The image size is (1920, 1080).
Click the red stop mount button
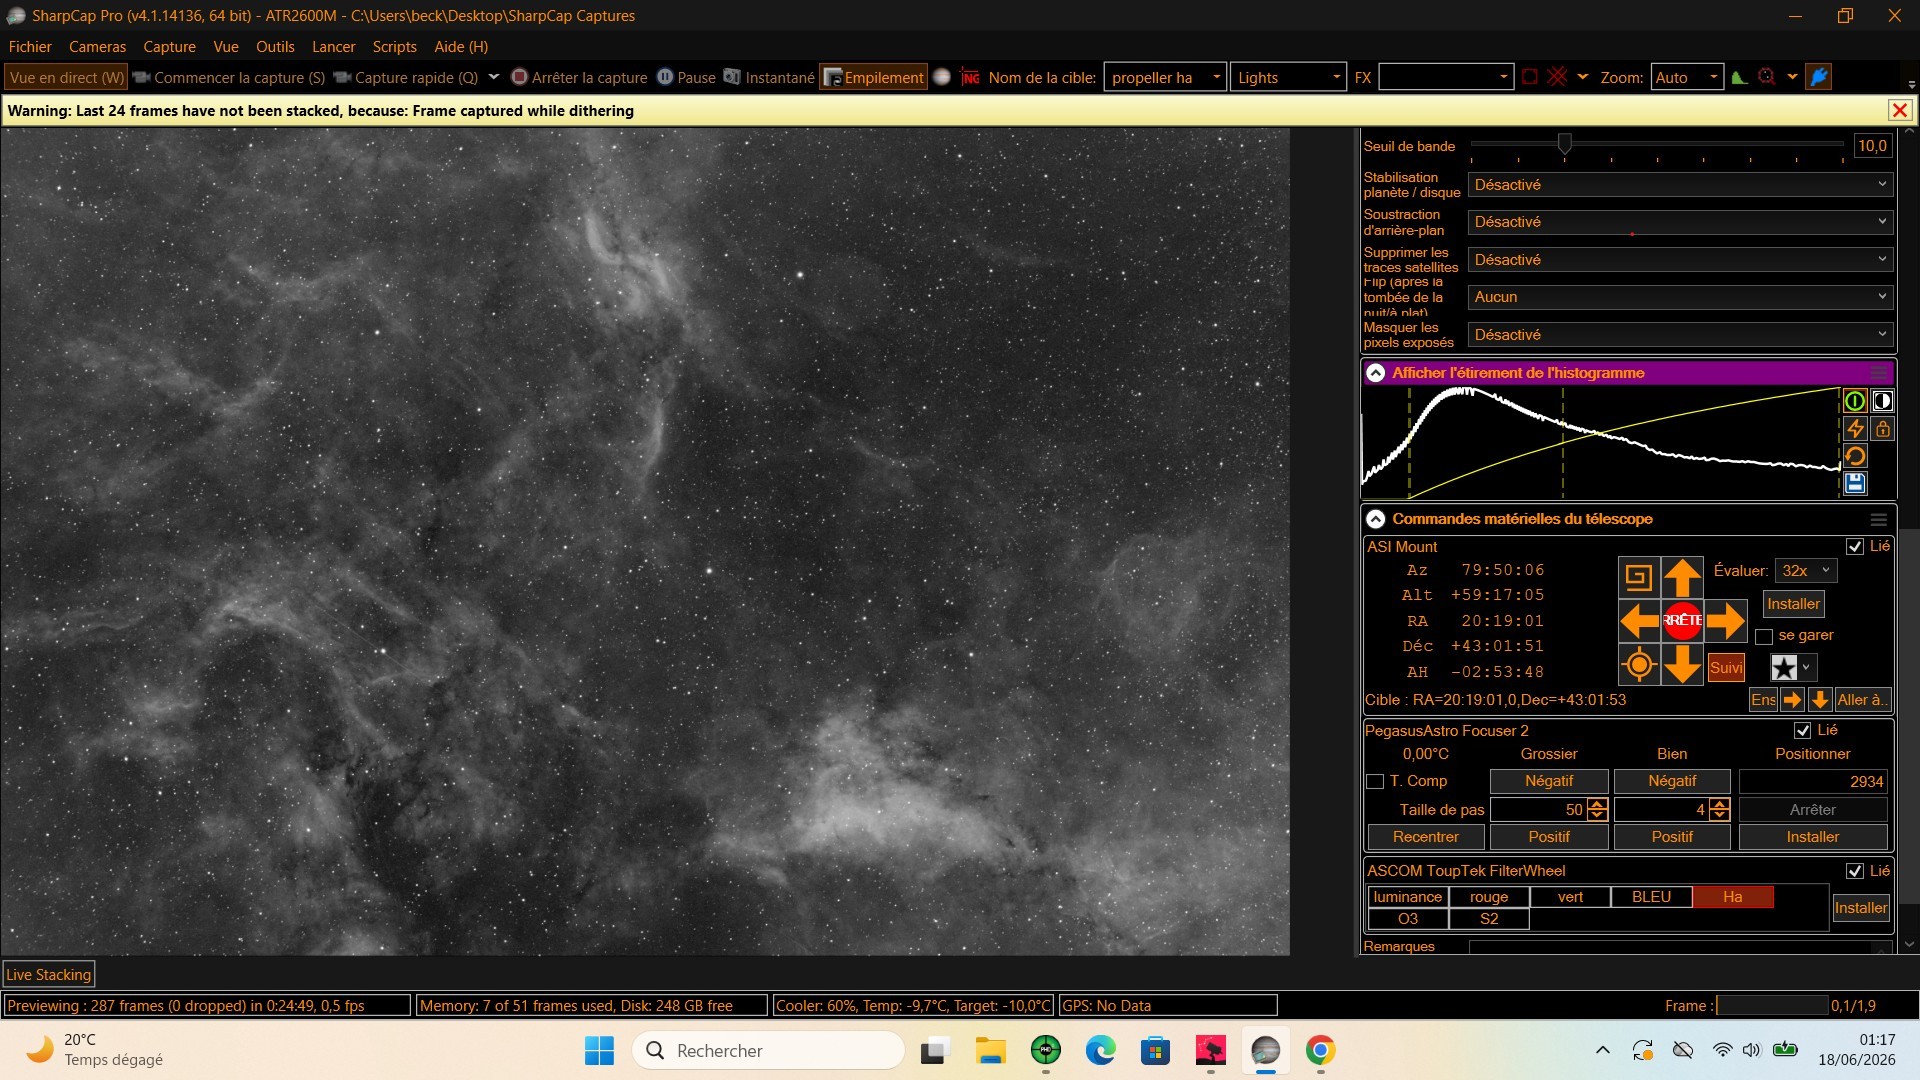[1683, 621]
